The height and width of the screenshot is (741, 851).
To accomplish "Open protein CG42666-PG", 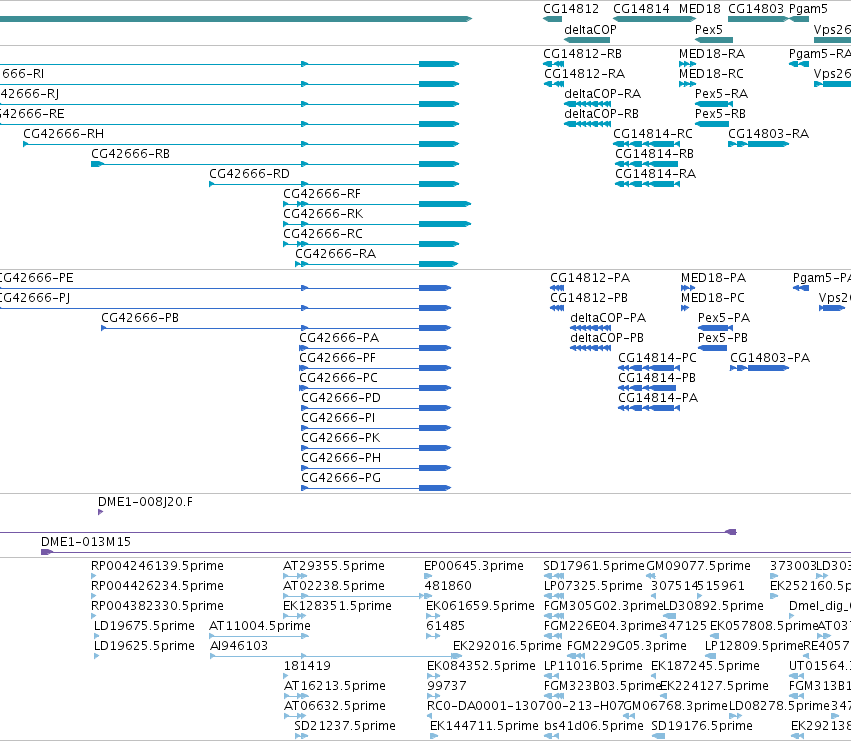I will 341,478.
